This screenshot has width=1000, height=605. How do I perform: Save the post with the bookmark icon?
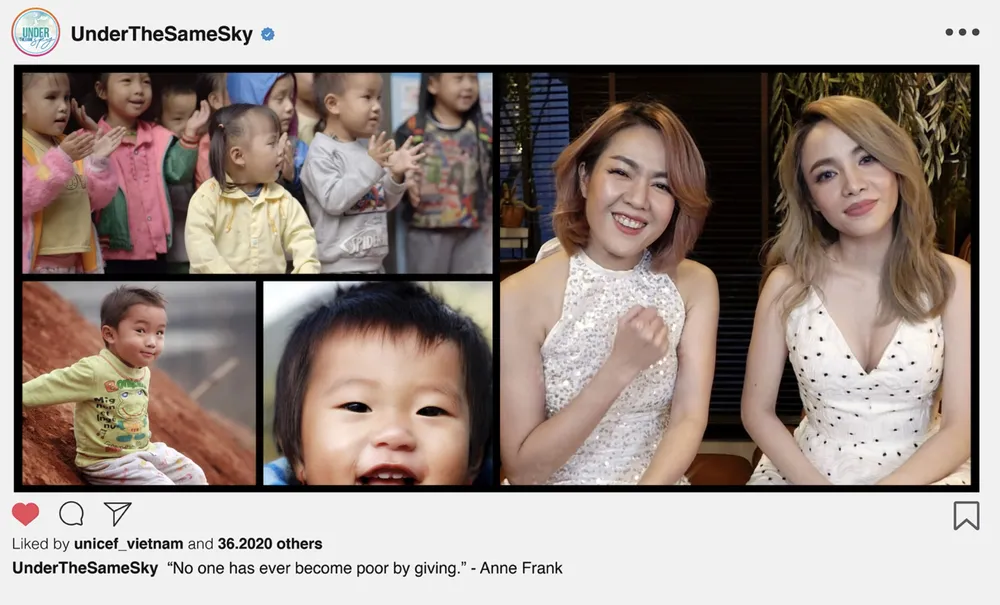tap(966, 515)
